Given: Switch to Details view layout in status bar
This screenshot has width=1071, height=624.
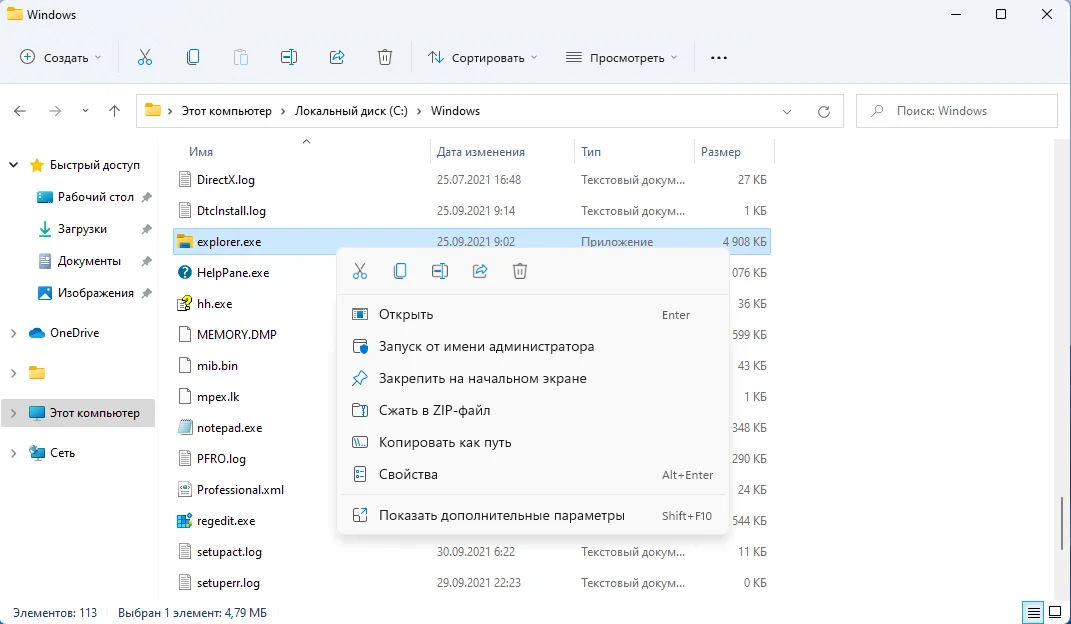Looking at the screenshot, I should click(x=1033, y=612).
